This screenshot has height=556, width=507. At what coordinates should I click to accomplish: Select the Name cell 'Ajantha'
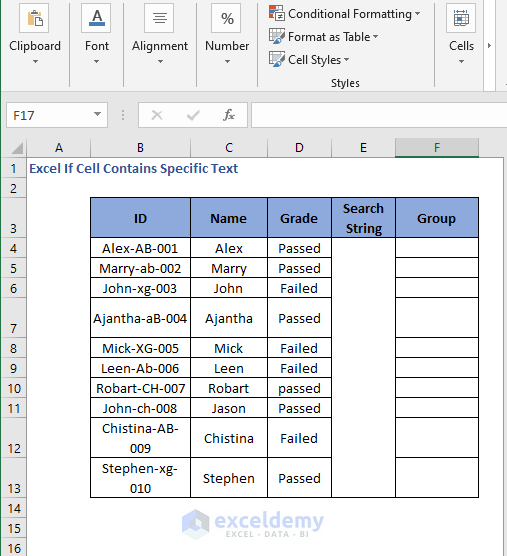point(229,318)
